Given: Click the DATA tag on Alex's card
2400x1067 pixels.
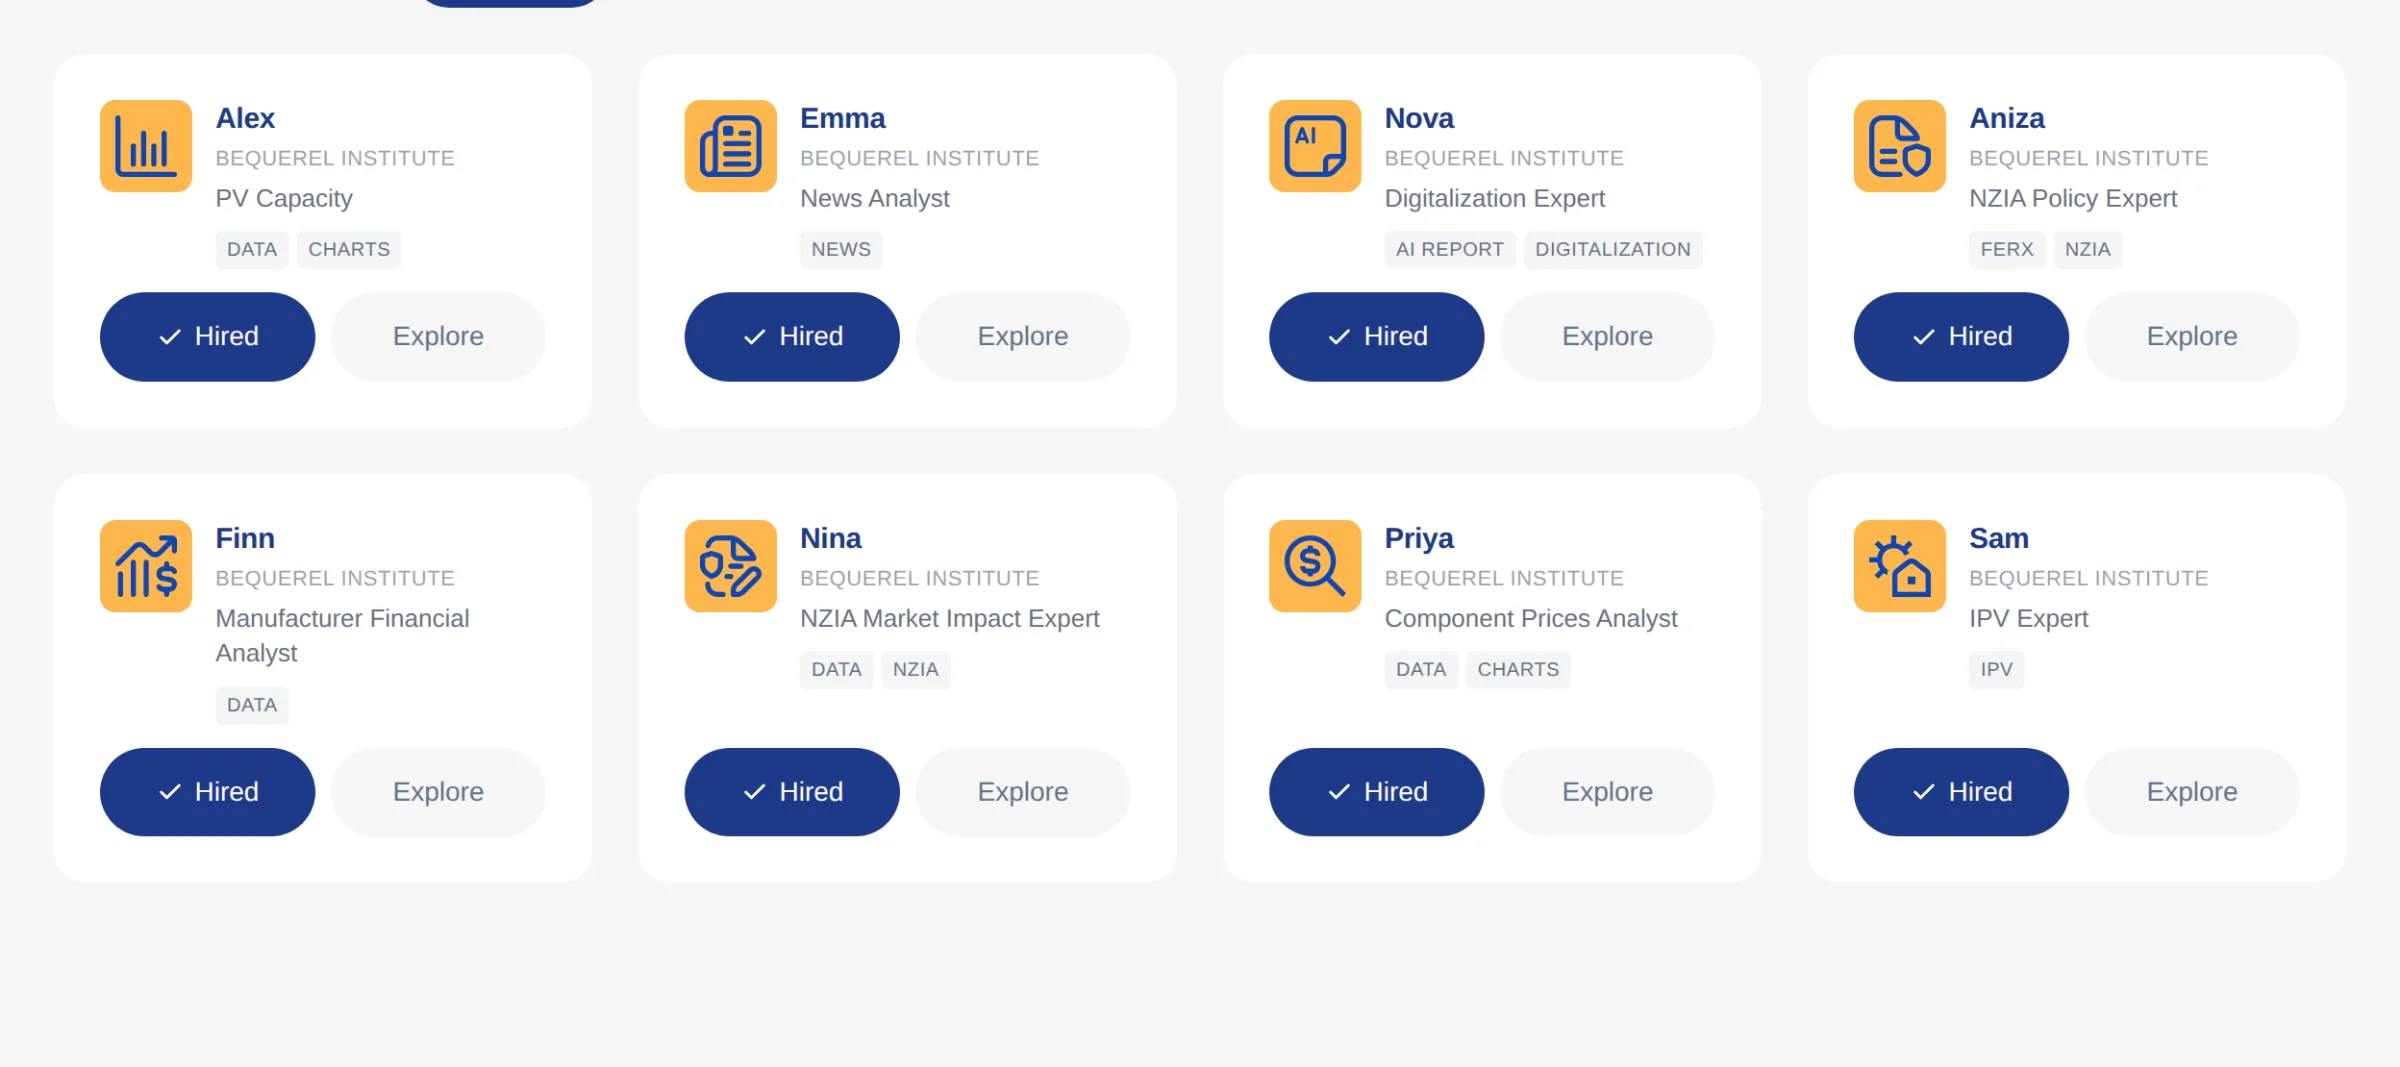Looking at the screenshot, I should 252,249.
